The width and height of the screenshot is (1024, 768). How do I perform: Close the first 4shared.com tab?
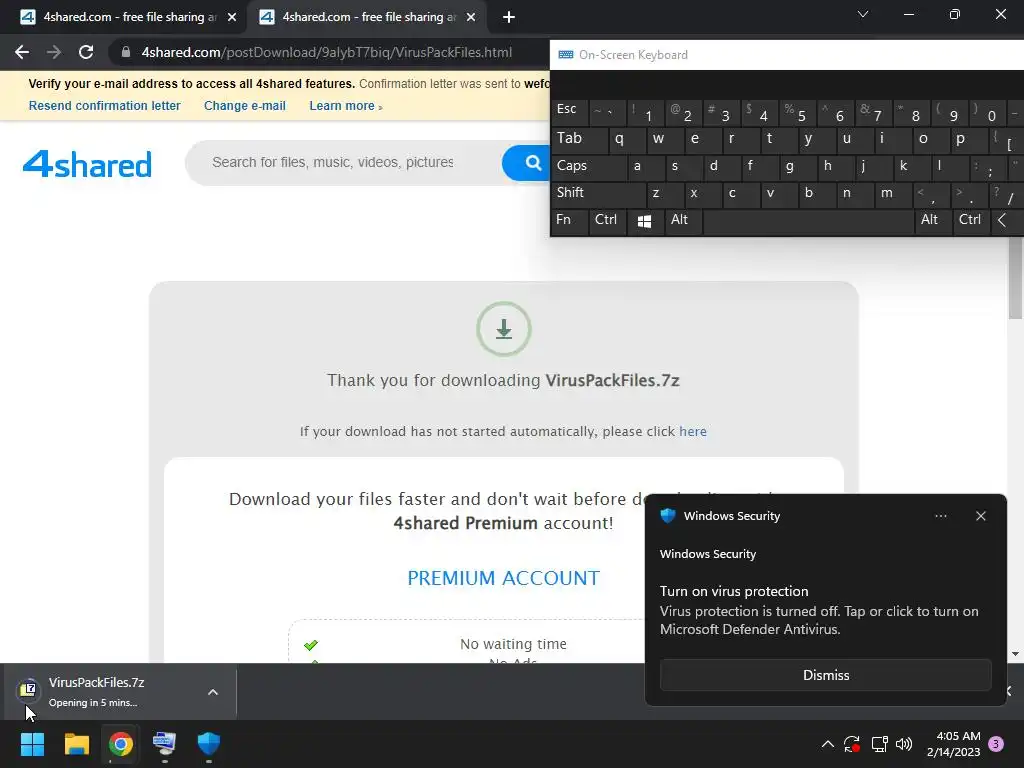pos(232,18)
